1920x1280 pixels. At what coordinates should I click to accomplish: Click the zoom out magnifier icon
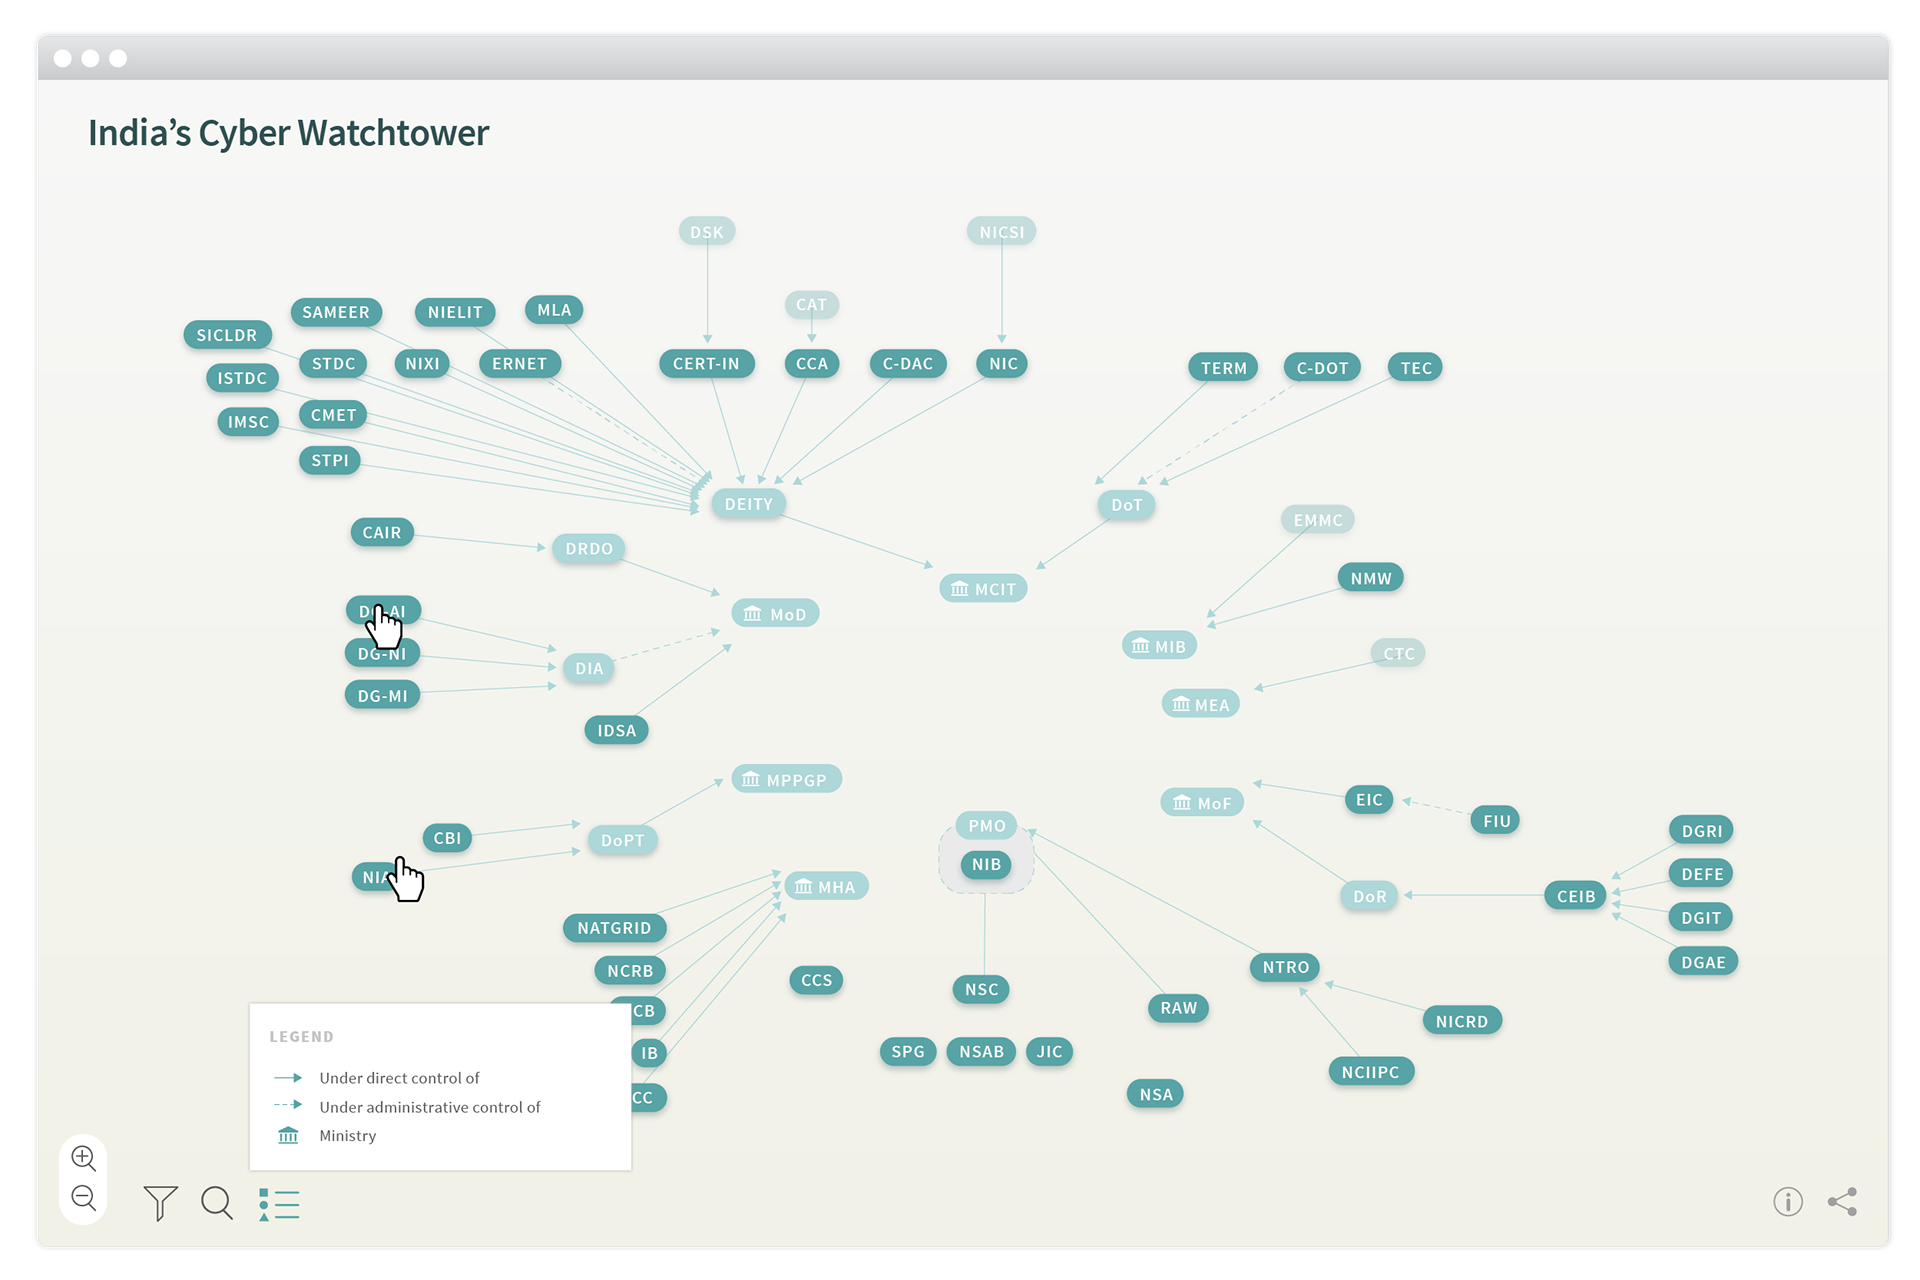point(84,1198)
